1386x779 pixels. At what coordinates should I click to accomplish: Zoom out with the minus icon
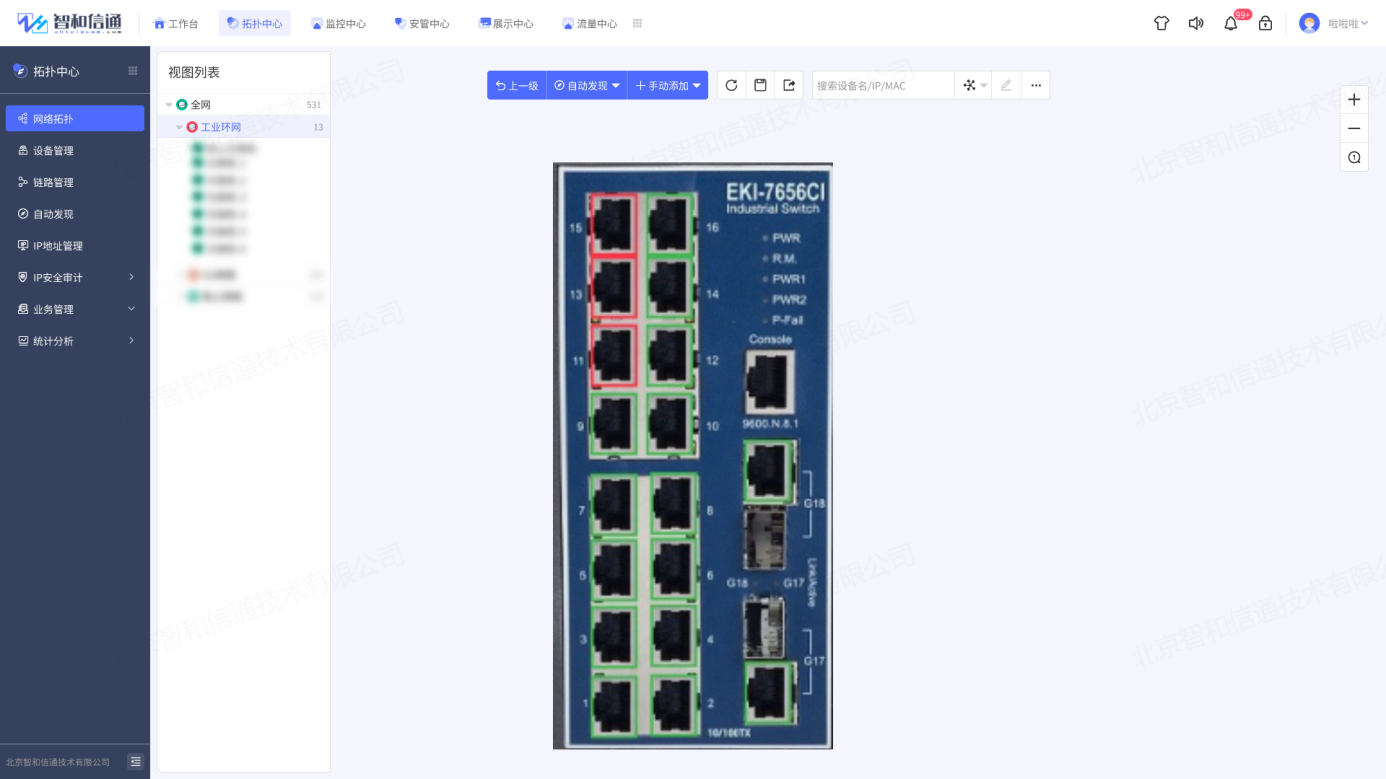(1354, 129)
